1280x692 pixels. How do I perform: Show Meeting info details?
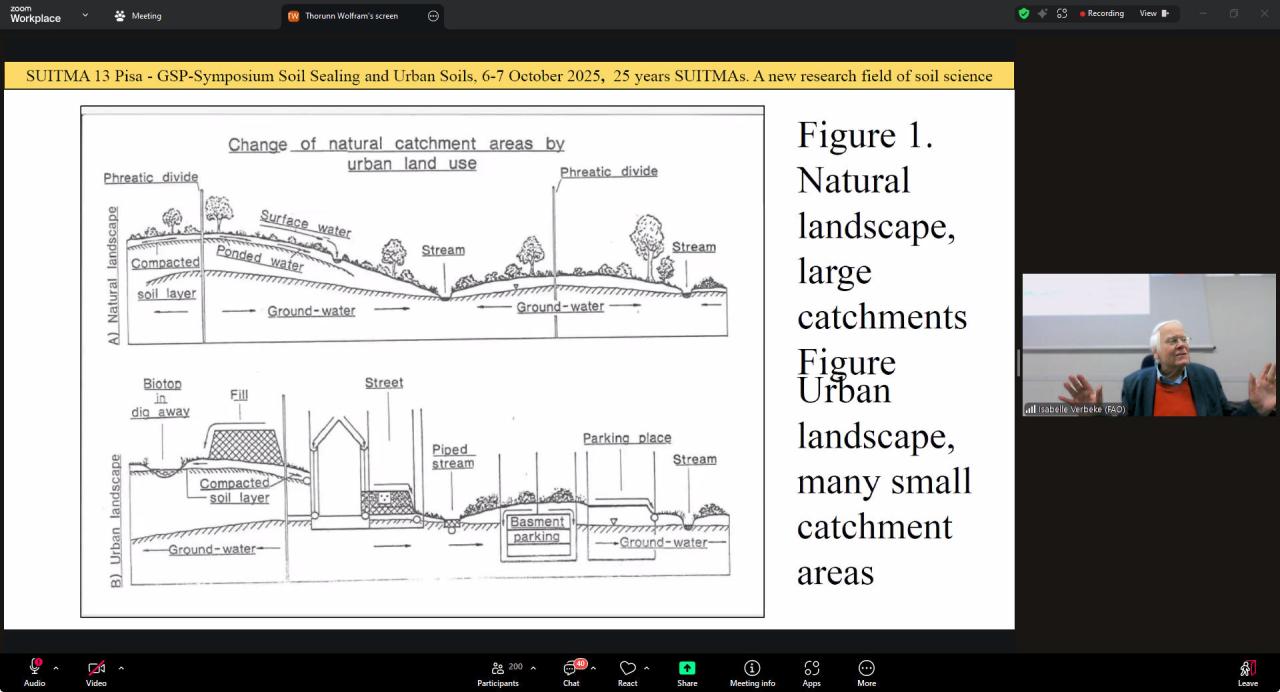point(752,672)
